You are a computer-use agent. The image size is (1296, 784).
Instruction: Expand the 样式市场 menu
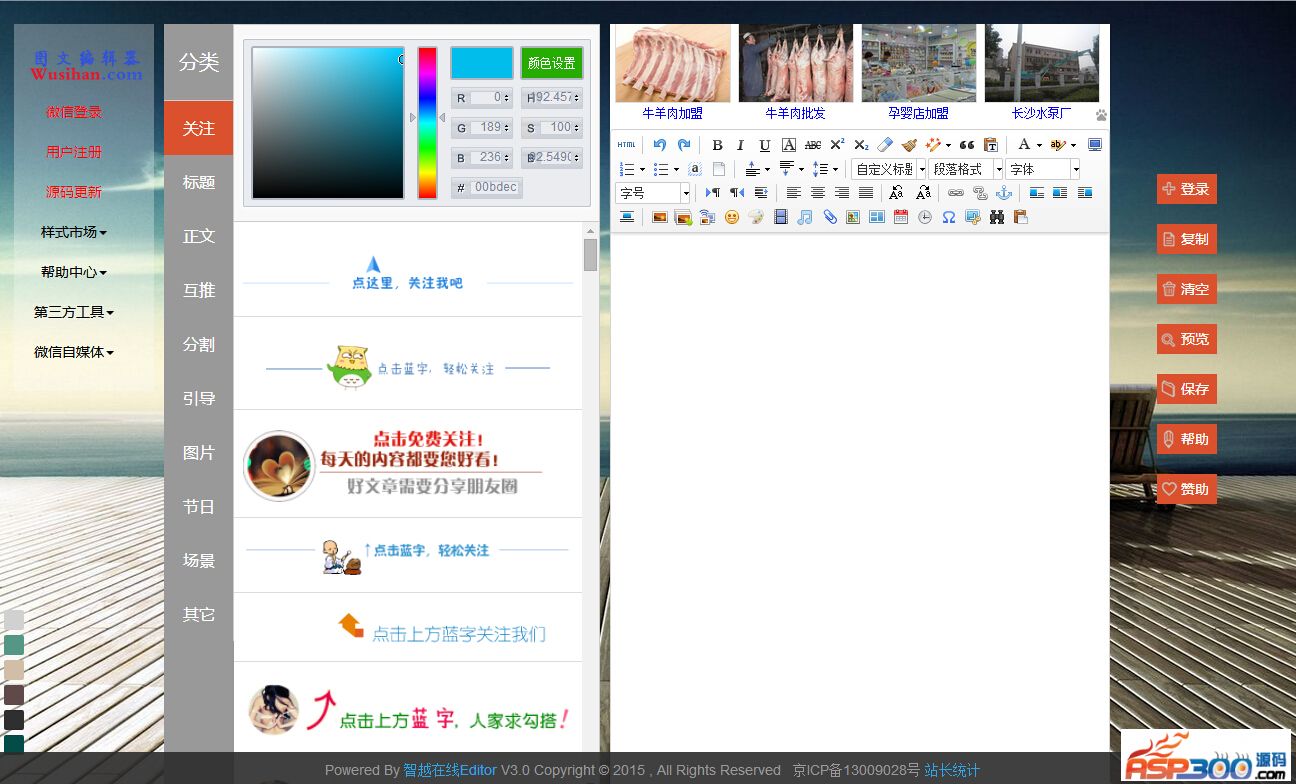point(73,232)
